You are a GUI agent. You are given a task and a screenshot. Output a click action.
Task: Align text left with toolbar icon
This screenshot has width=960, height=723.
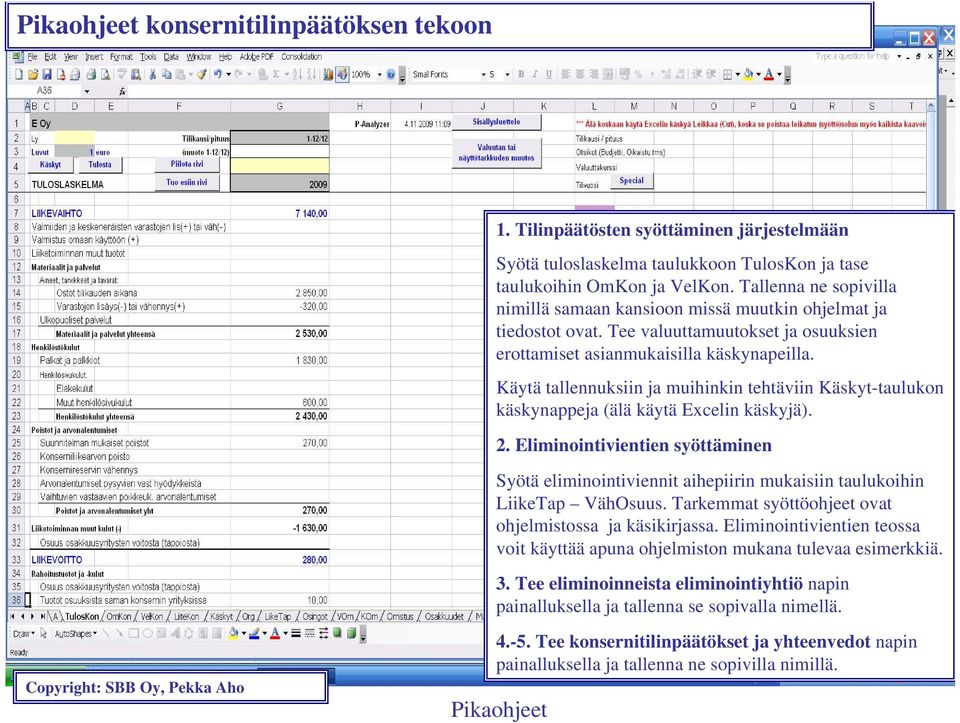point(566,74)
